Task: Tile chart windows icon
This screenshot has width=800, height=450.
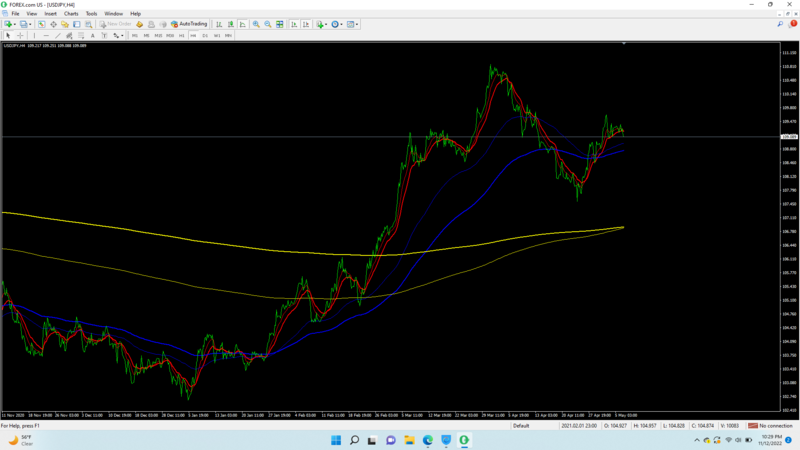Action: point(280,24)
